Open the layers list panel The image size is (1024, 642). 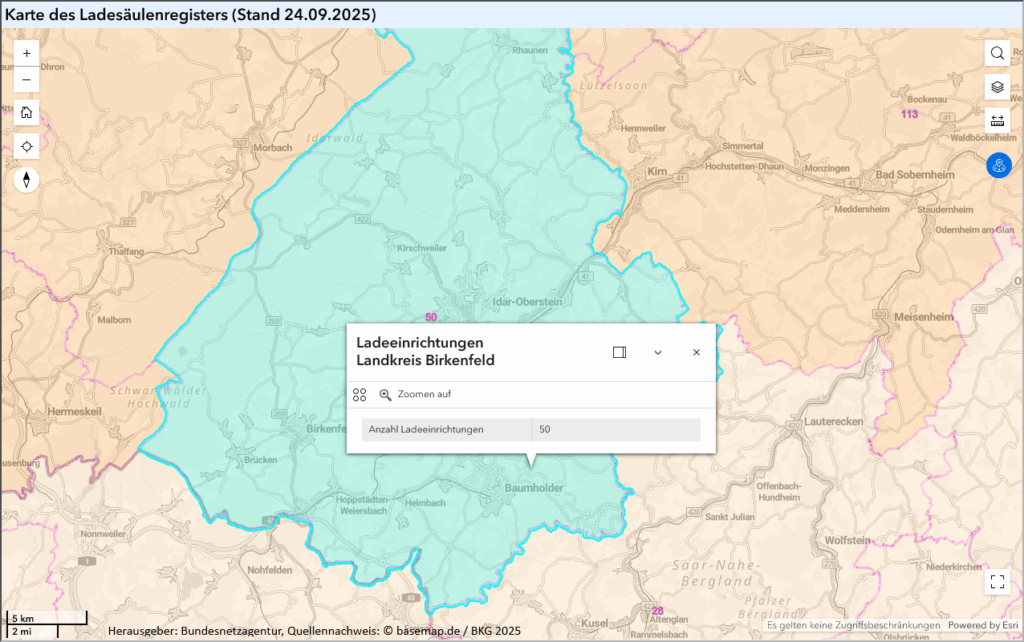coord(997,87)
